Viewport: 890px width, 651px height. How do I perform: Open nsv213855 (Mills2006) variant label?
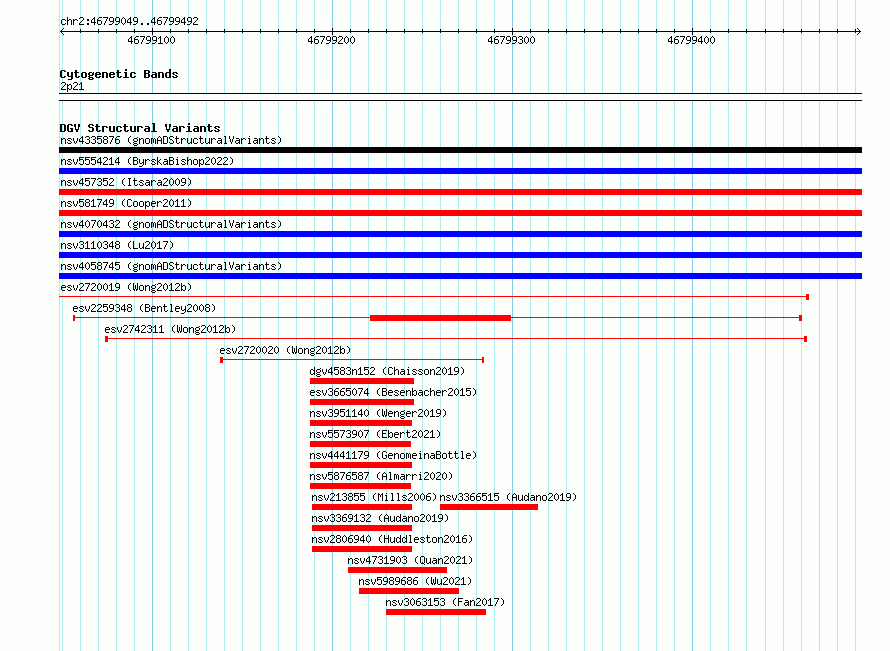pyautogui.click(x=375, y=497)
